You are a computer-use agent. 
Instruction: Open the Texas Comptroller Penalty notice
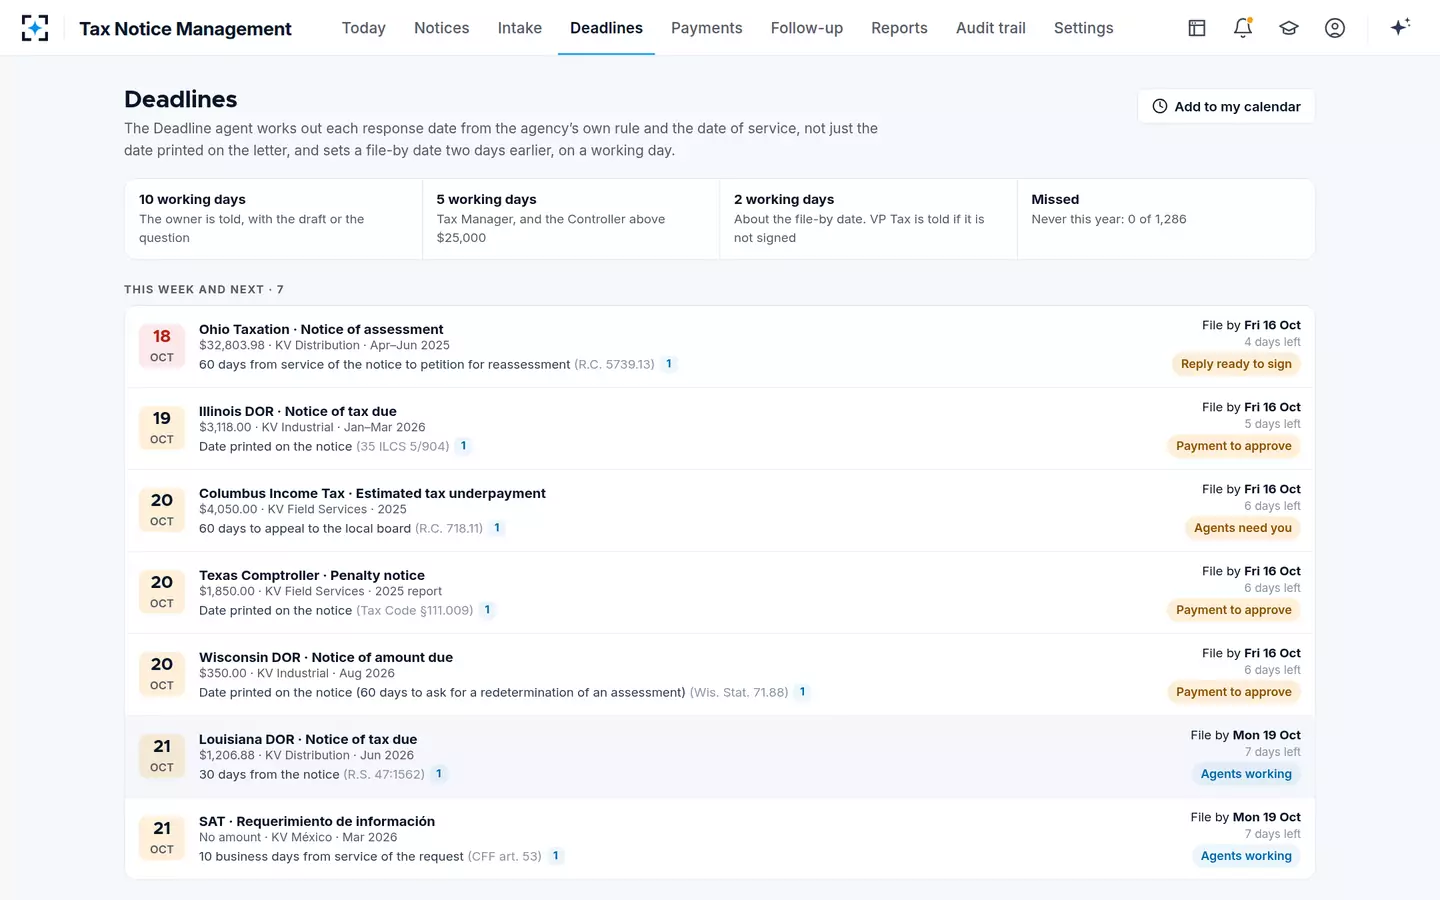720,592
